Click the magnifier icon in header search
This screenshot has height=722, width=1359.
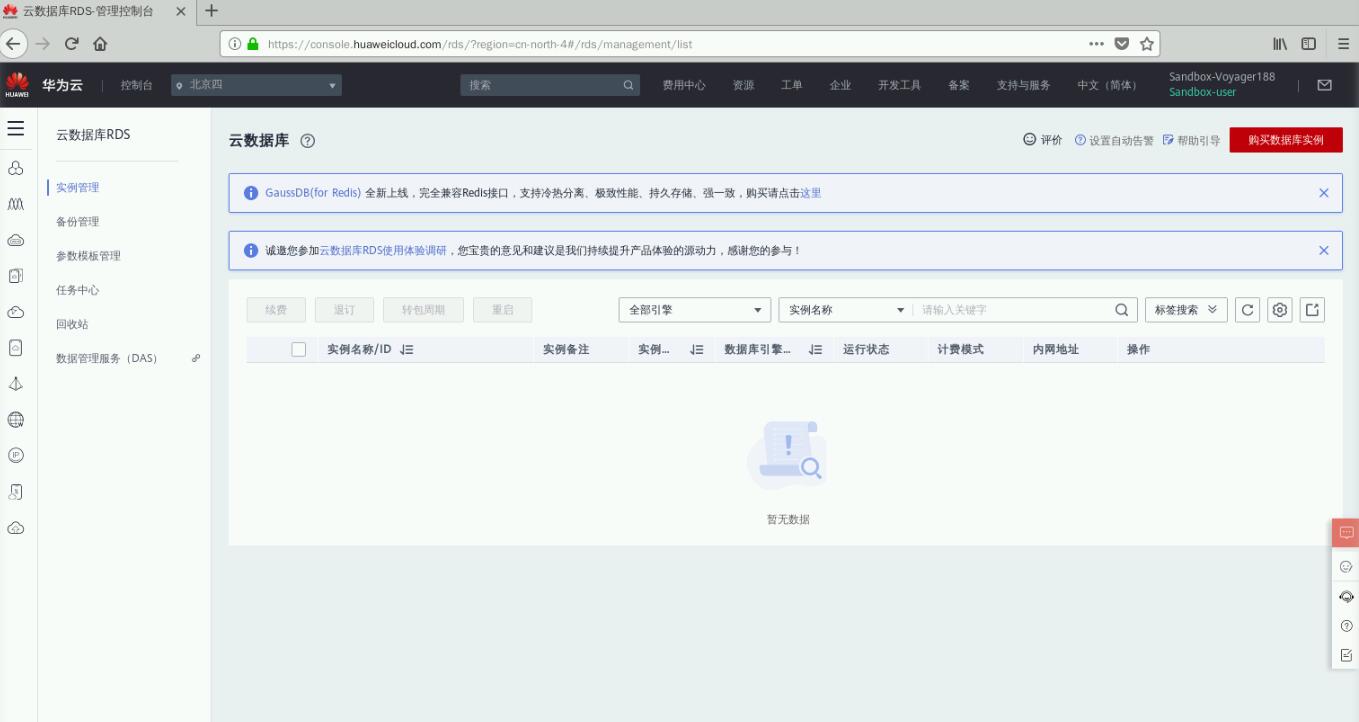[x=629, y=85]
